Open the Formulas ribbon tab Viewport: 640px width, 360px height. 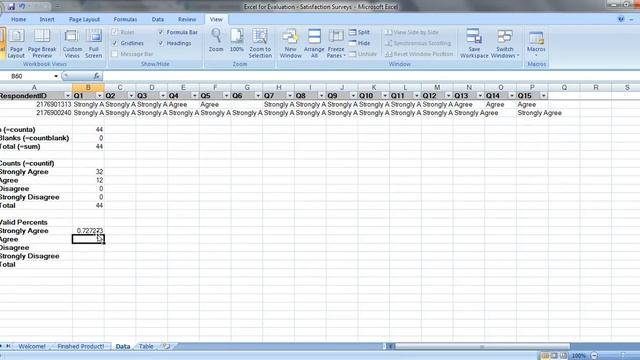pyautogui.click(x=125, y=19)
